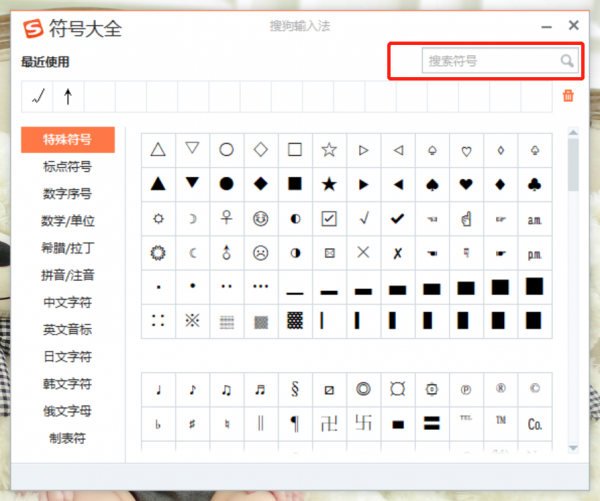This screenshot has height=501, width=600.
Task: Open the 俄文字母 category
Action: point(68,411)
